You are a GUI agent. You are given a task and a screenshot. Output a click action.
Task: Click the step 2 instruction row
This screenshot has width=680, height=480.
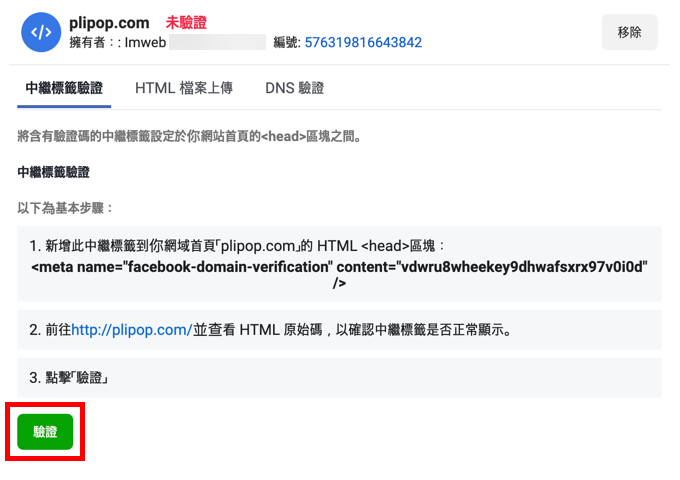click(340, 330)
